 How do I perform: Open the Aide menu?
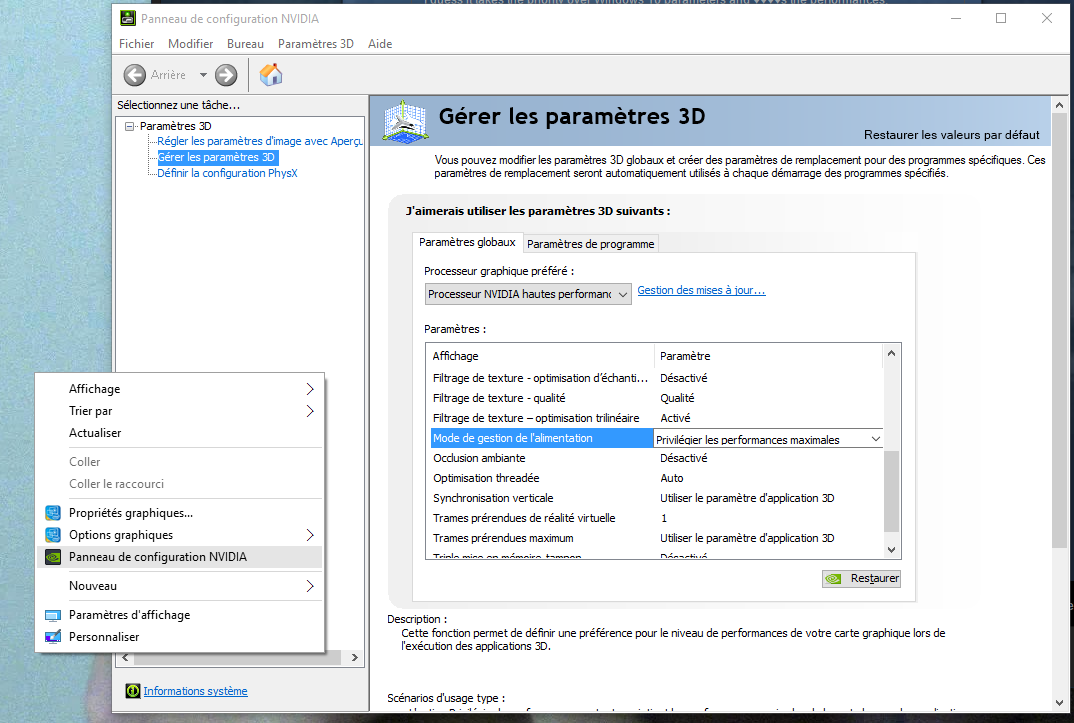380,44
